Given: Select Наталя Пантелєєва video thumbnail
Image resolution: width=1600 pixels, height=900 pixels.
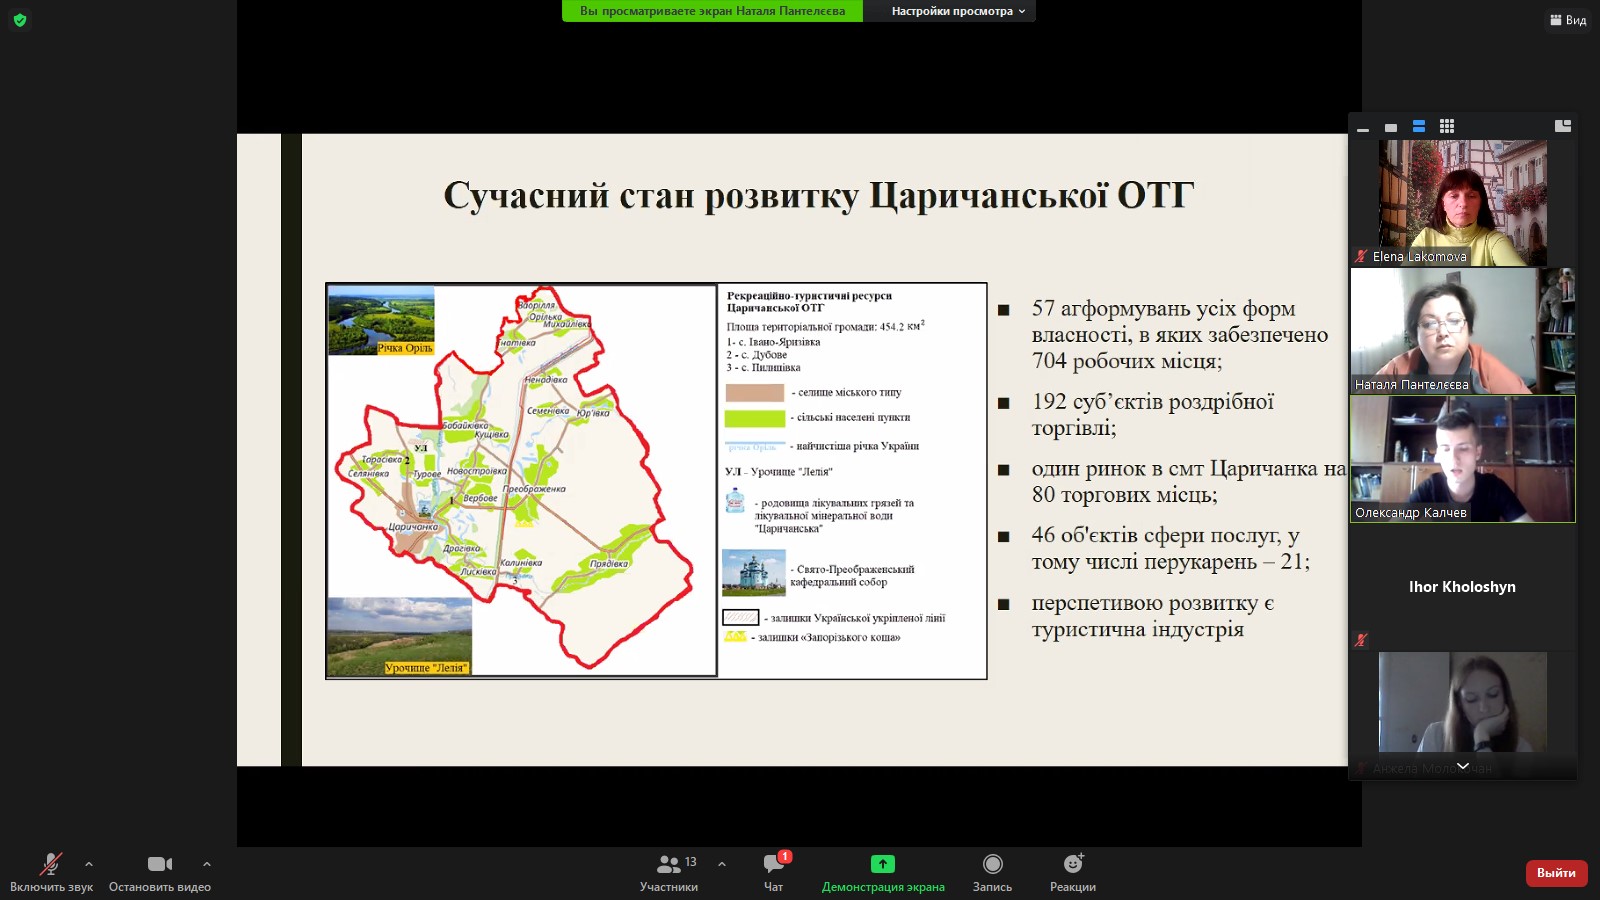Looking at the screenshot, I should point(1463,331).
